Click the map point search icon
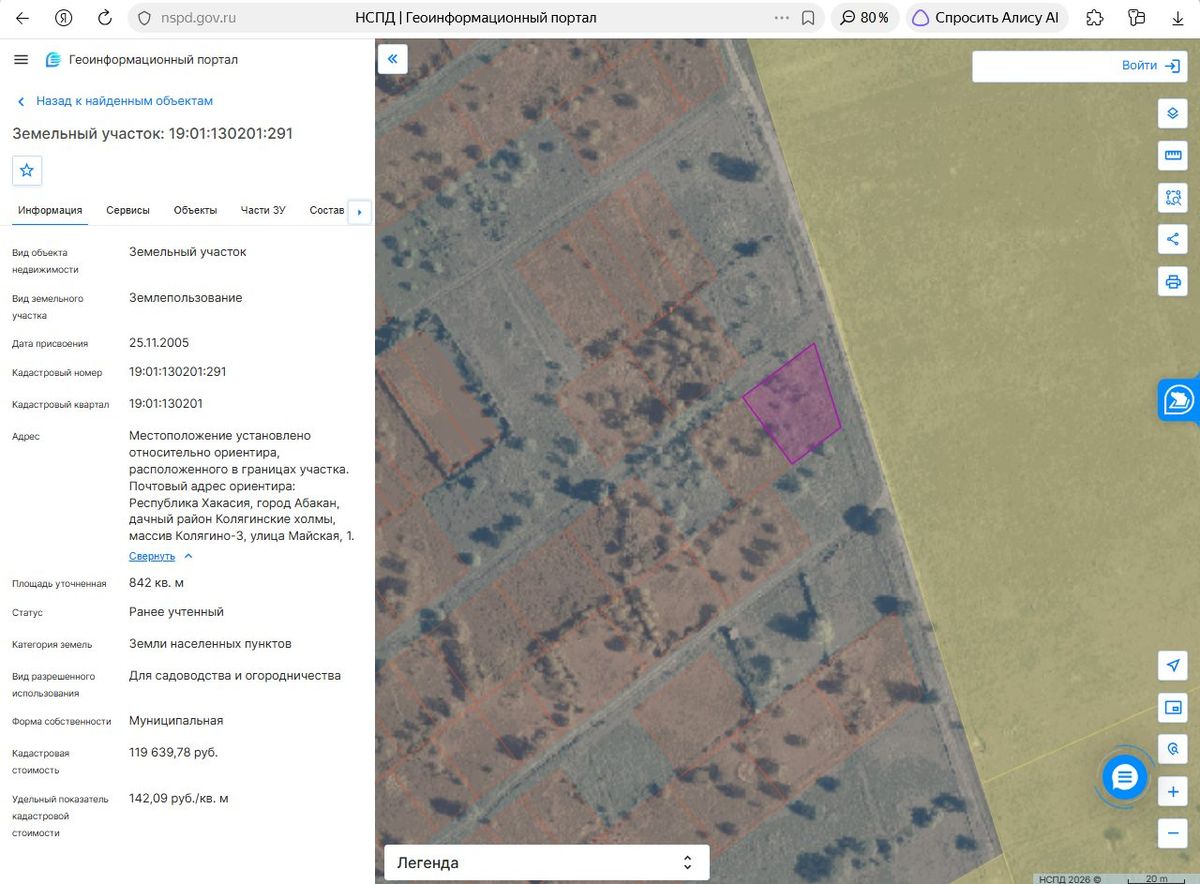The width and height of the screenshot is (1200, 884). tap(1173, 749)
